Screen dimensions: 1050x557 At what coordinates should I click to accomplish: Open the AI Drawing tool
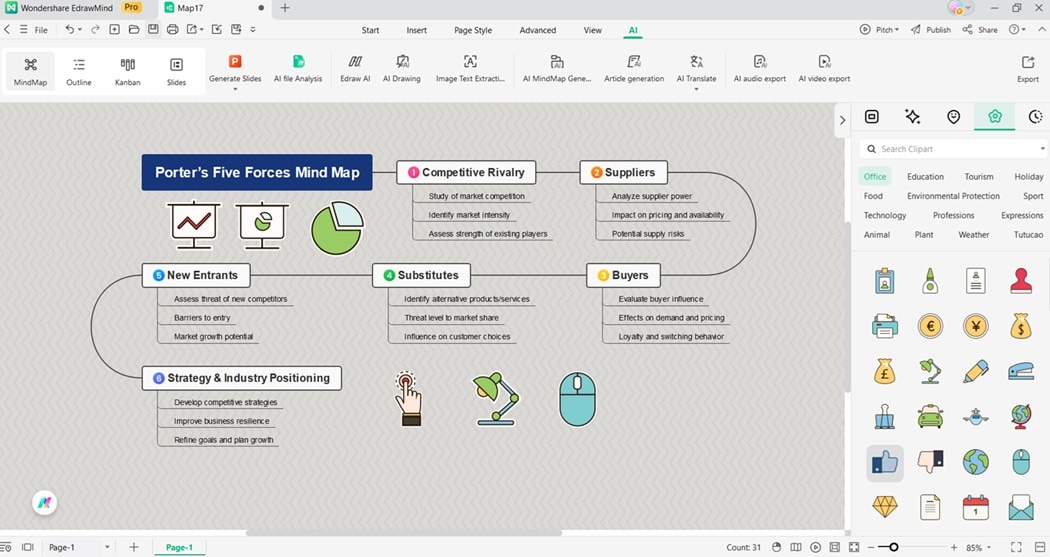[402, 69]
